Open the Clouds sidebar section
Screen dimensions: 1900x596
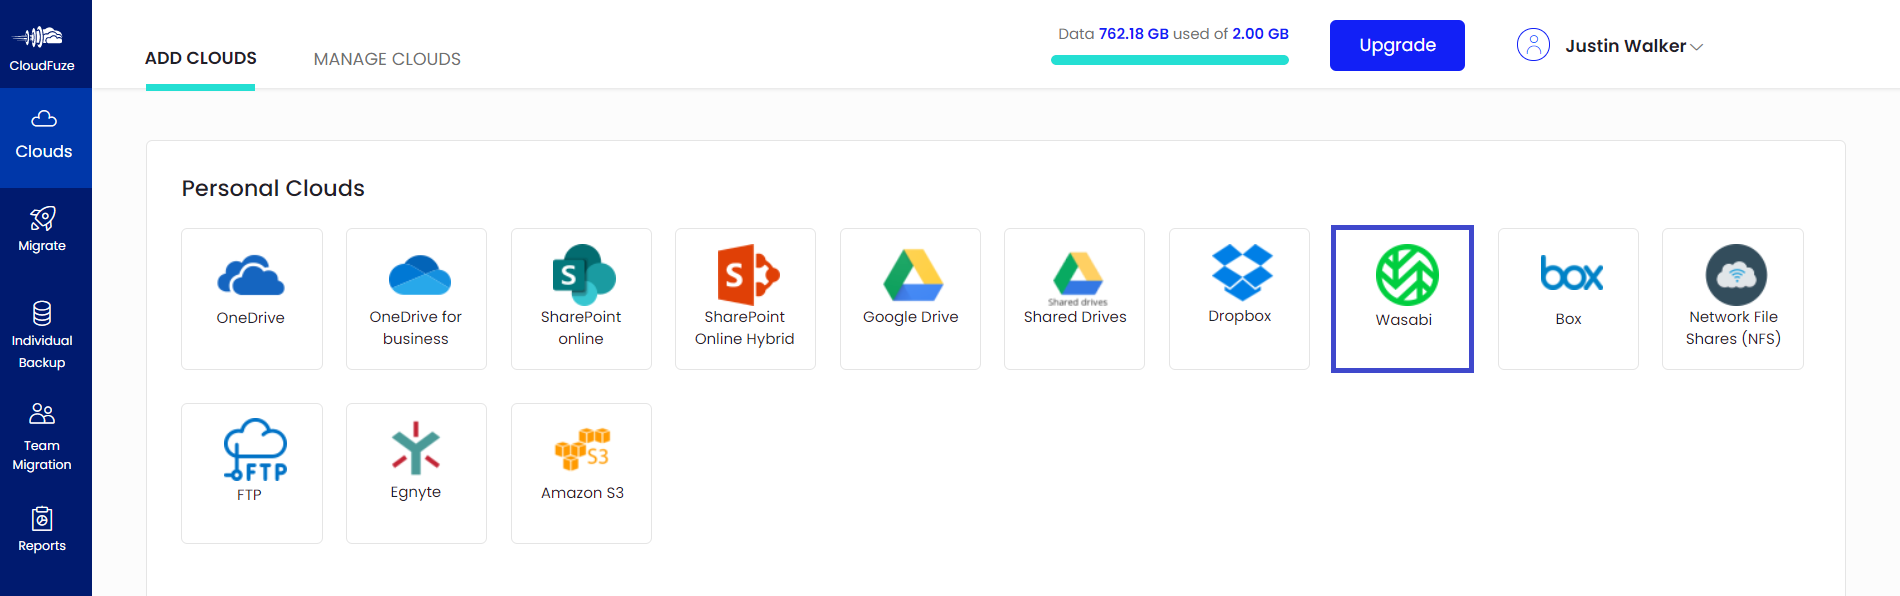pos(45,137)
